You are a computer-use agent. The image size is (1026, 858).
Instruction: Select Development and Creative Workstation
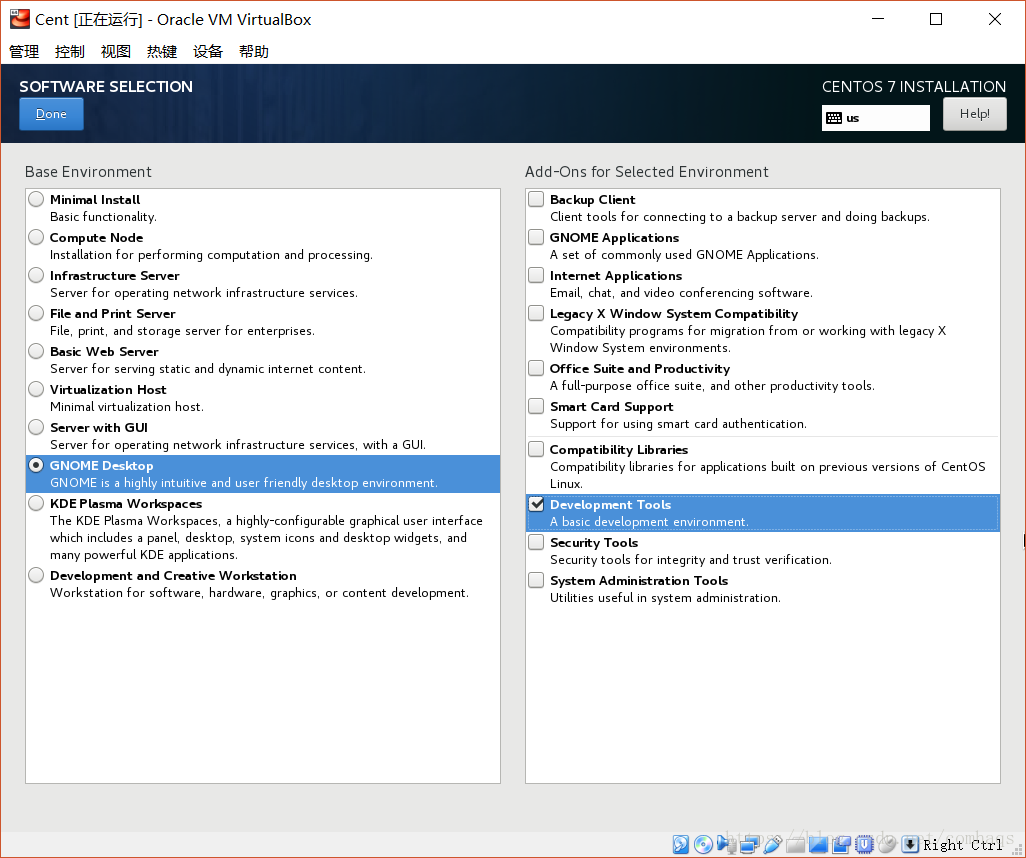(x=36, y=575)
